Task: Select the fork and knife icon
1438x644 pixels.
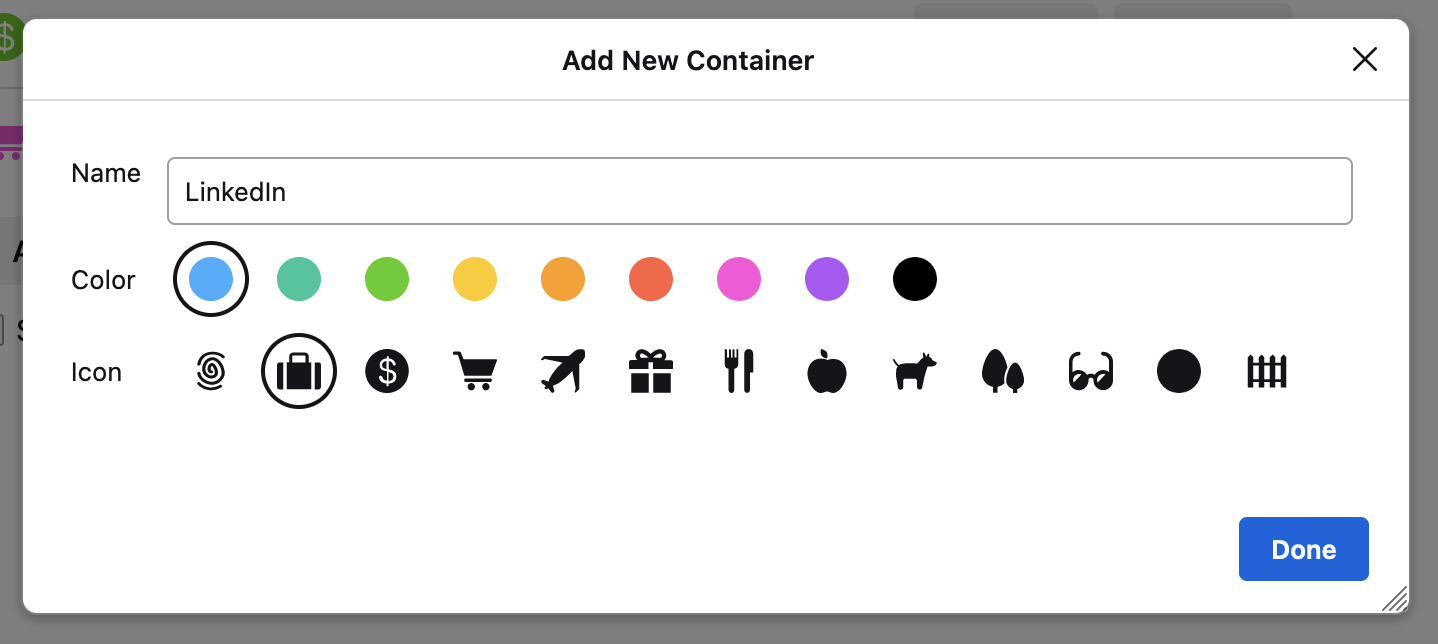Action: (739, 372)
